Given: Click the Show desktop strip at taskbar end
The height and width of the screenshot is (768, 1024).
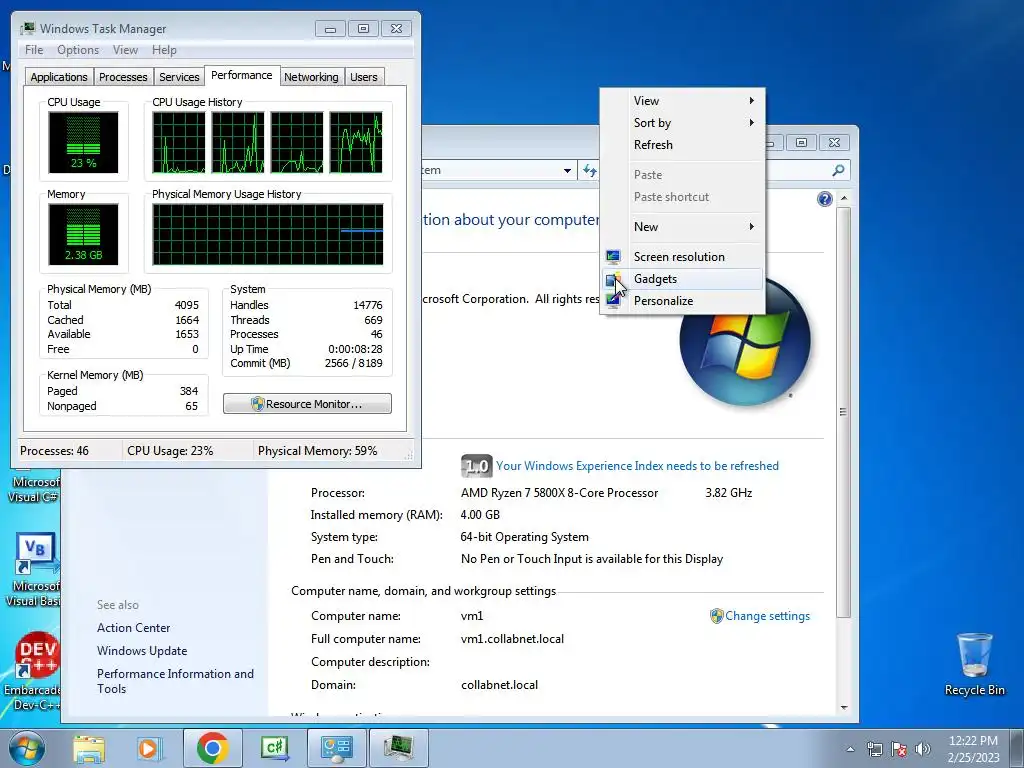Looking at the screenshot, I should click(1018, 748).
